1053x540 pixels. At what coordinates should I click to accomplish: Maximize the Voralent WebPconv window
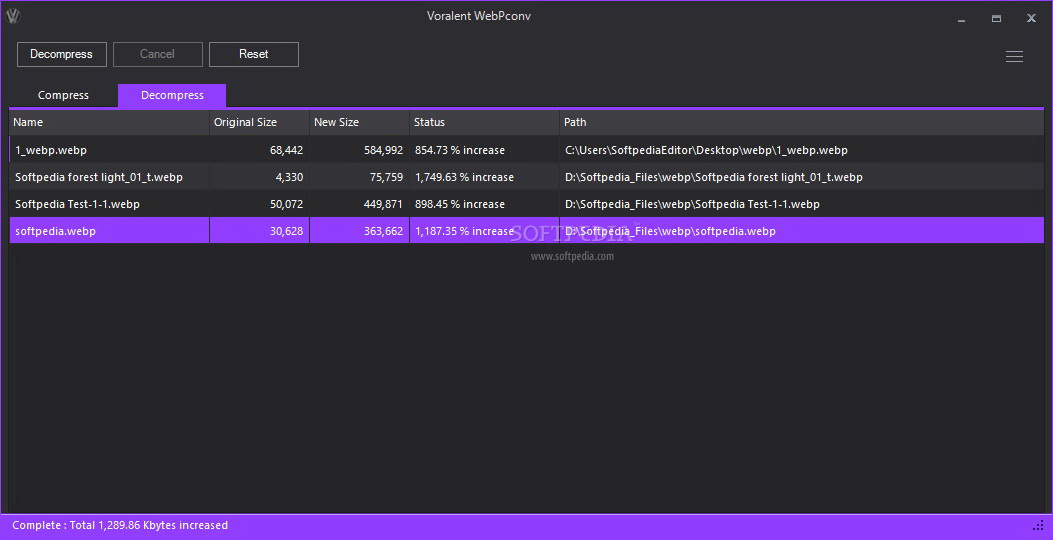(996, 18)
